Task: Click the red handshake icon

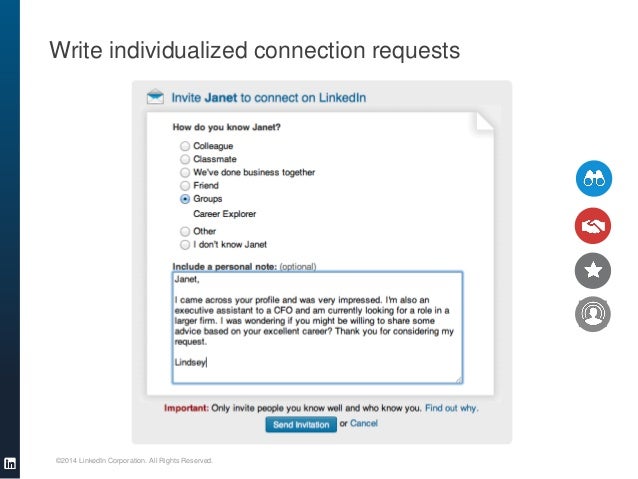Action: [593, 225]
